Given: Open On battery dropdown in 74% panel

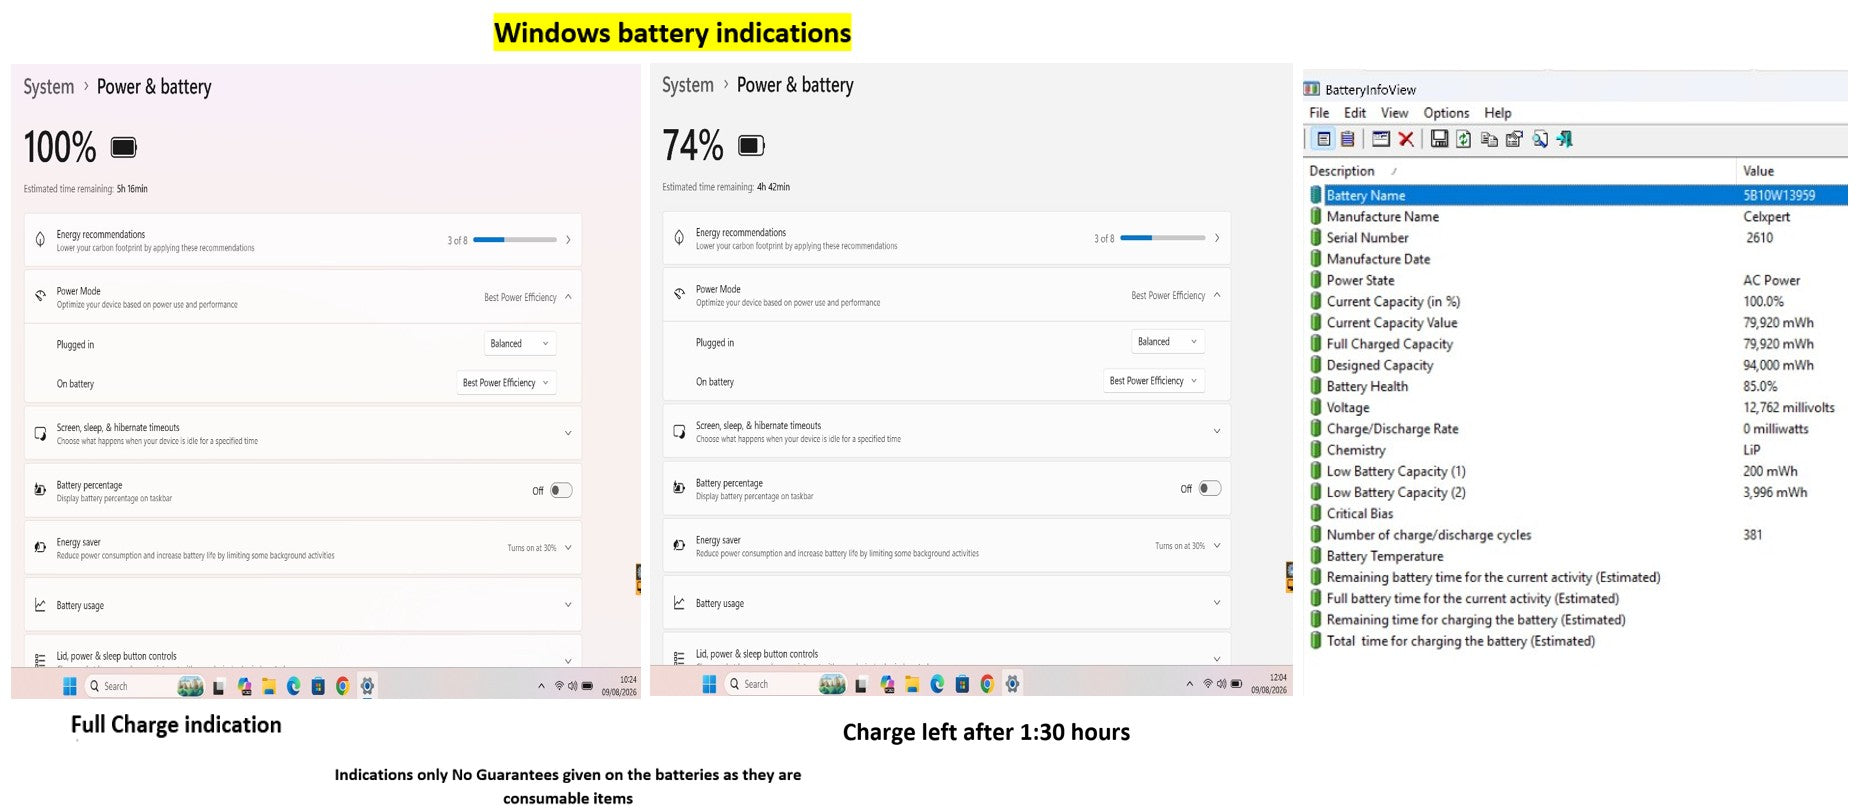Looking at the screenshot, I should click(x=1153, y=381).
